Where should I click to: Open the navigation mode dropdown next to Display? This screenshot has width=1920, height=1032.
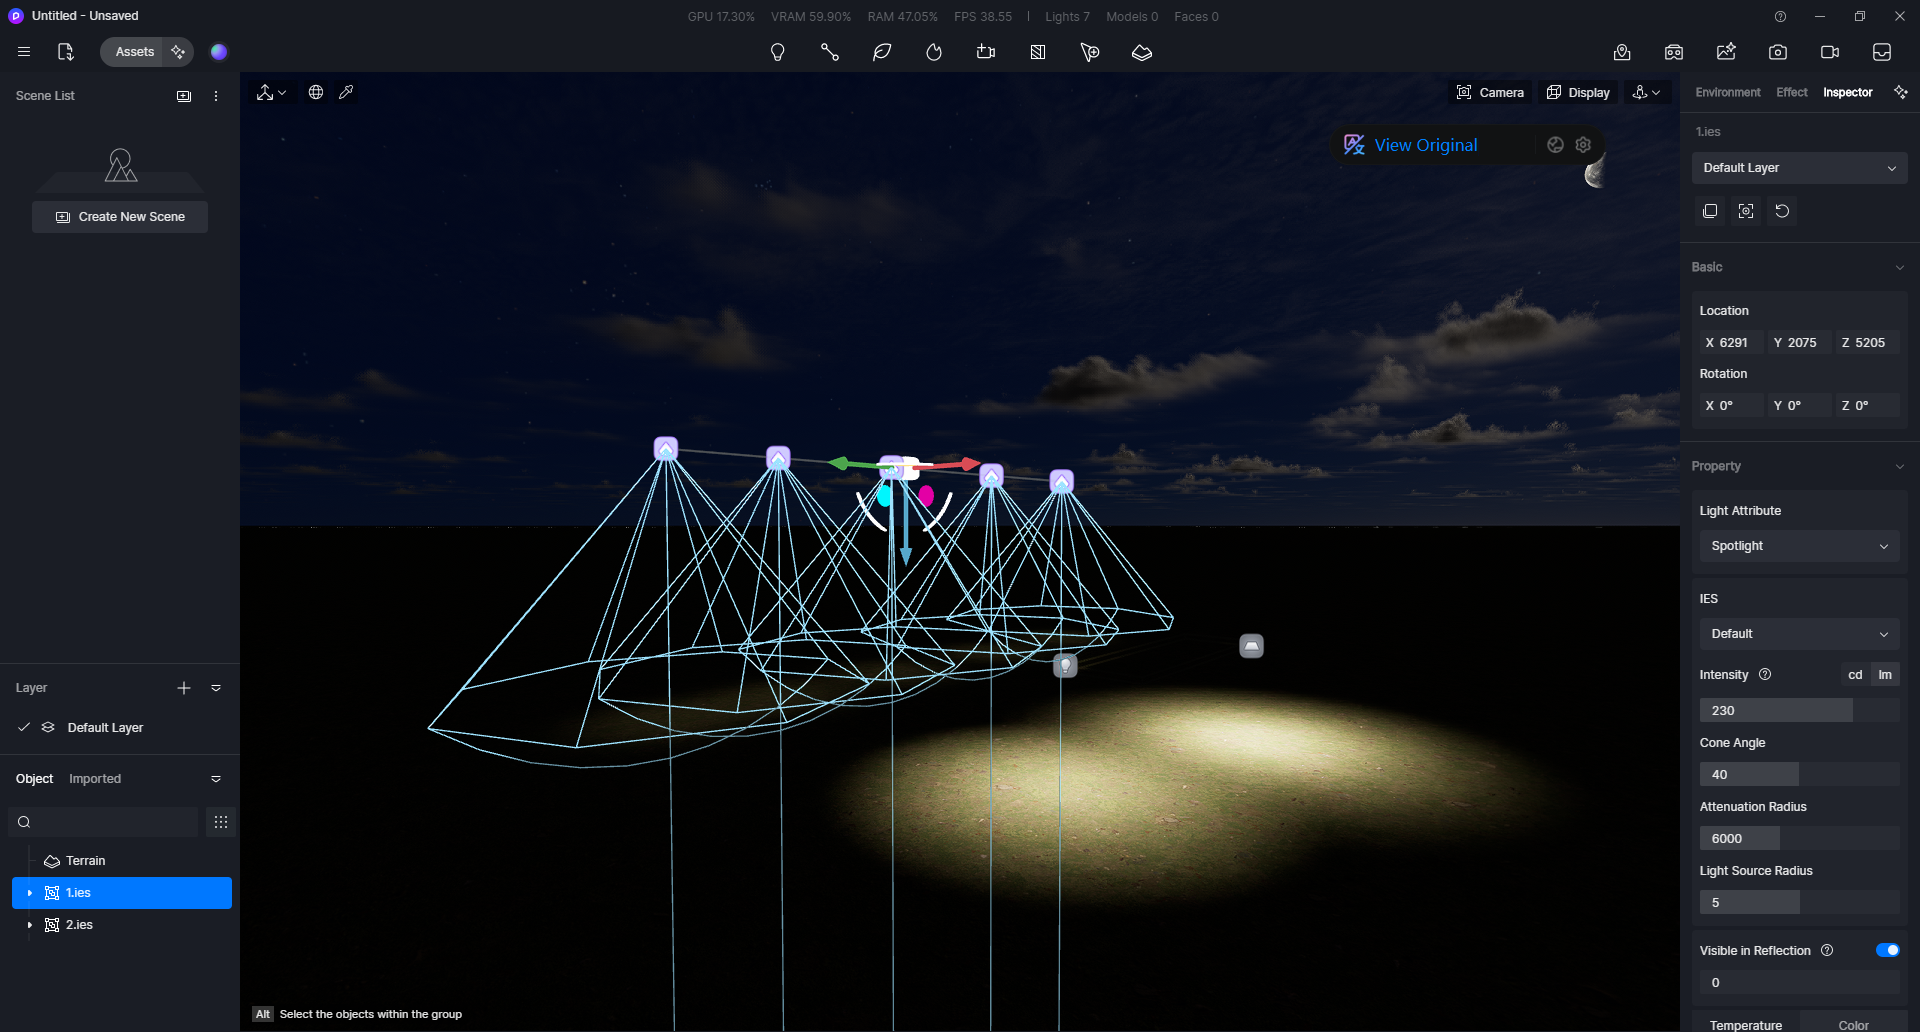(1646, 92)
